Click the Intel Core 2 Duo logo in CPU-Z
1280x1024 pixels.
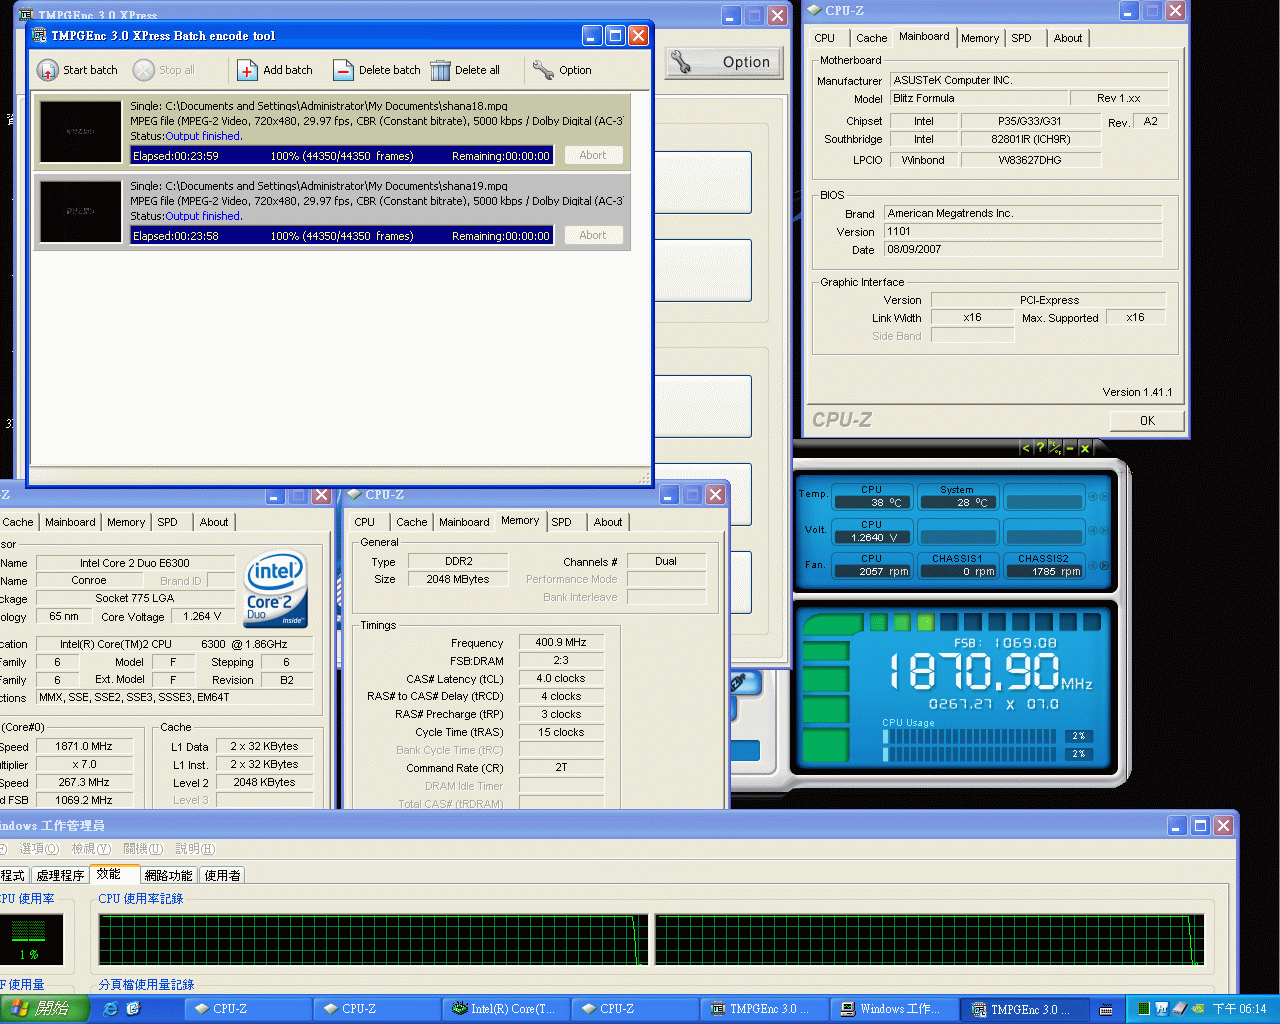pyautogui.click(x=276, y=589)
